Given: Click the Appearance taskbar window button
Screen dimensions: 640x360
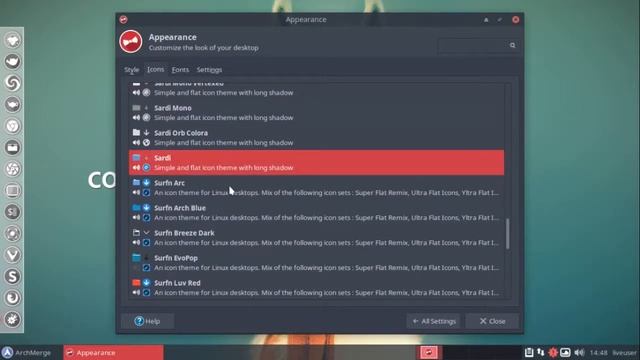Looking at the screenshot, I should pyautogui.click(x=113, y=353).
